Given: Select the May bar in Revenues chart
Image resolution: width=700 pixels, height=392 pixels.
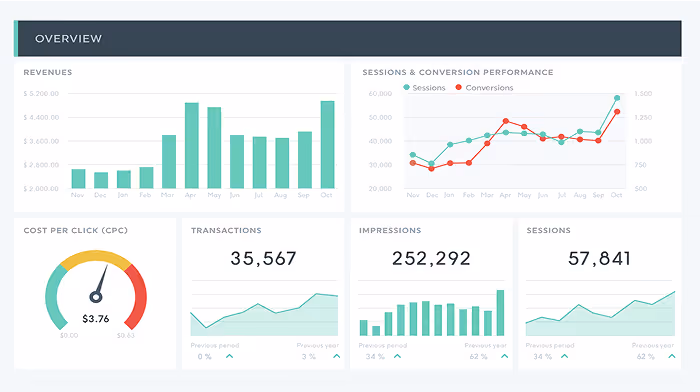Looking at the screenshot, I should point(214,148).
